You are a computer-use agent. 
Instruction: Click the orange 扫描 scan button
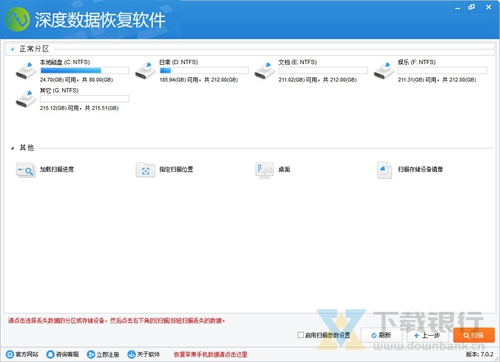474,335
